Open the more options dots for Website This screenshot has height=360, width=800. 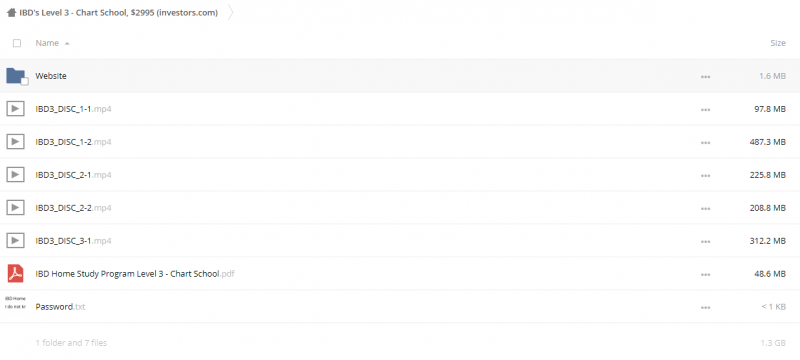[x=706, y=76]
